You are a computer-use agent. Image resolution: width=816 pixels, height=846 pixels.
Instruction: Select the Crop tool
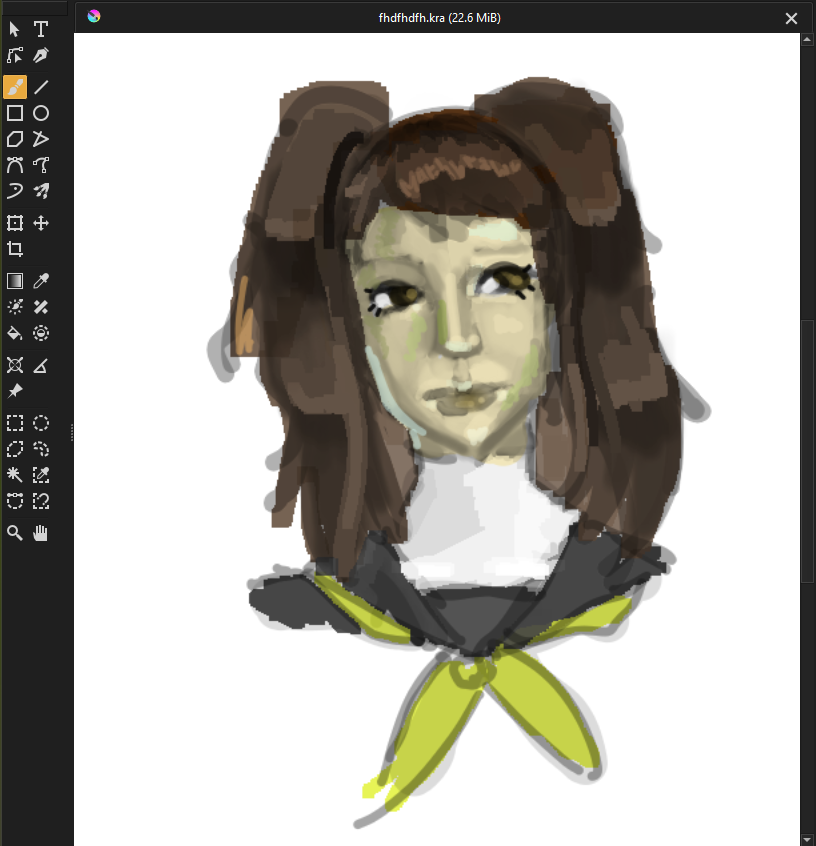coord(15,249)
